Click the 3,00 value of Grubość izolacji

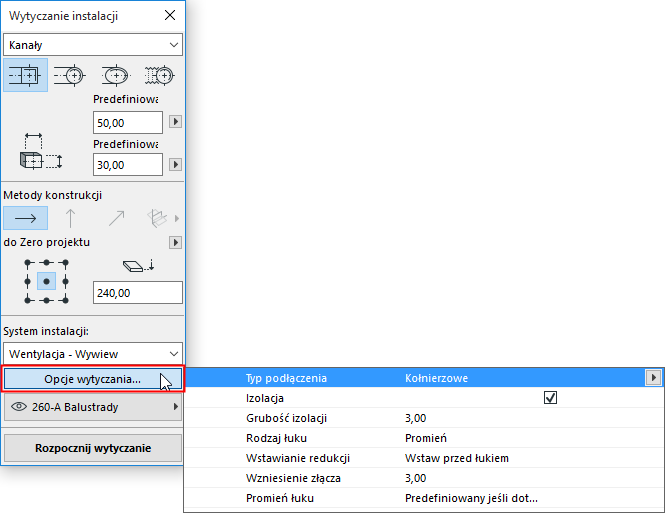click(x=415, y=418)
